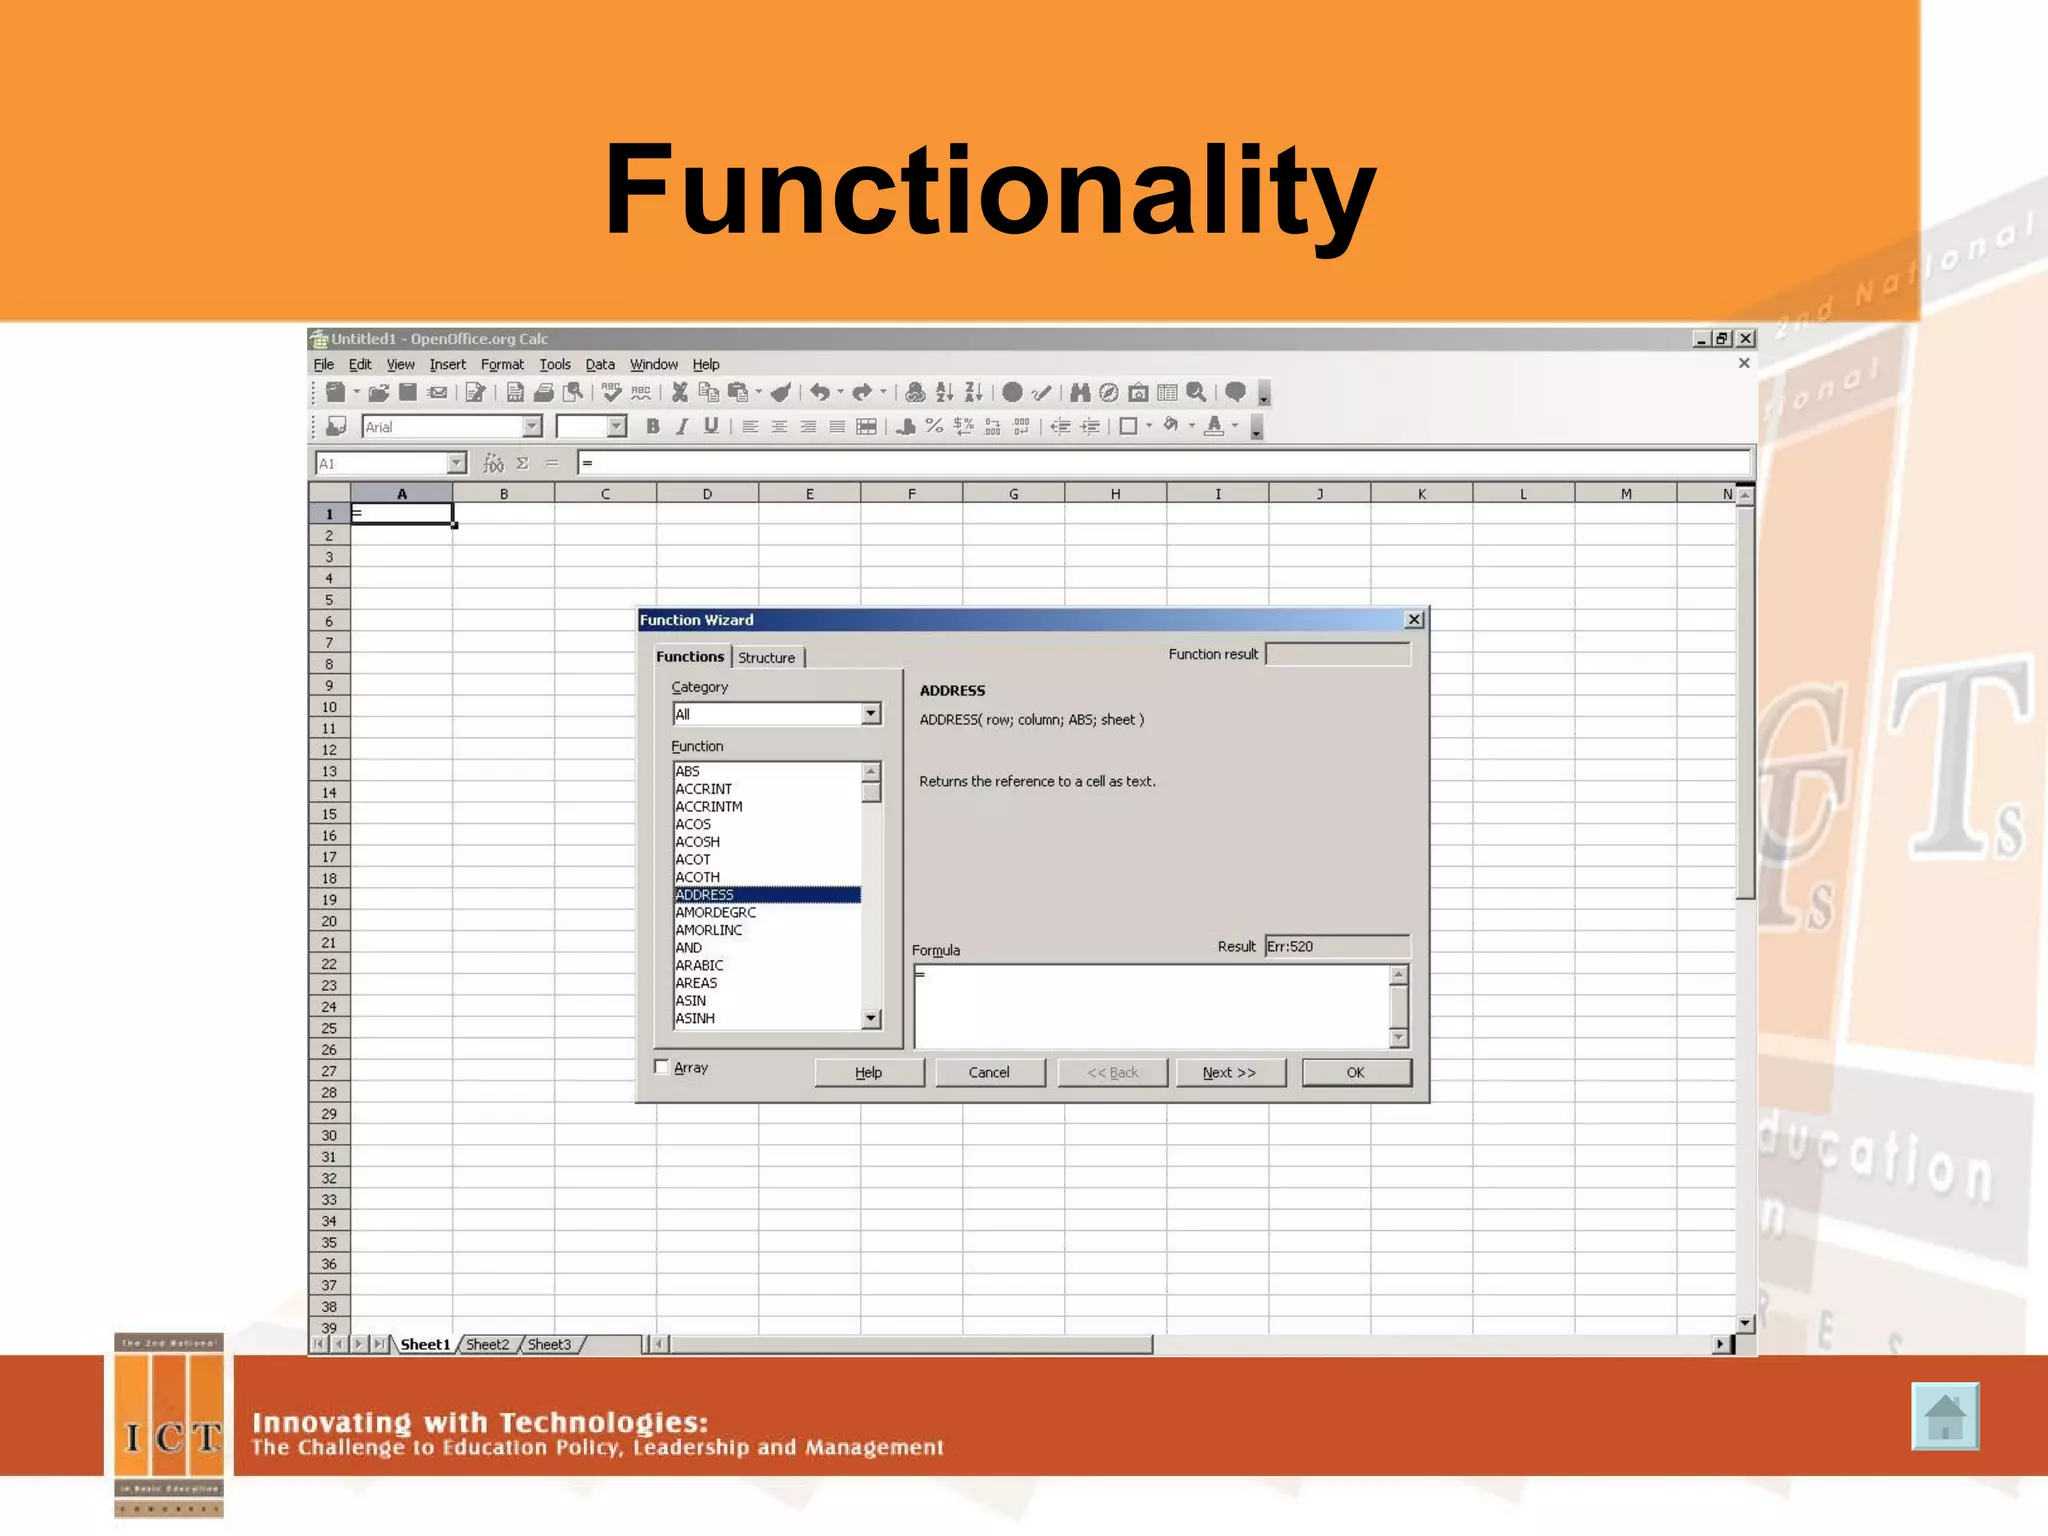Toggle Italic formatting button
Viewport: 2048px width, 1536px height.
click(682, 427)
